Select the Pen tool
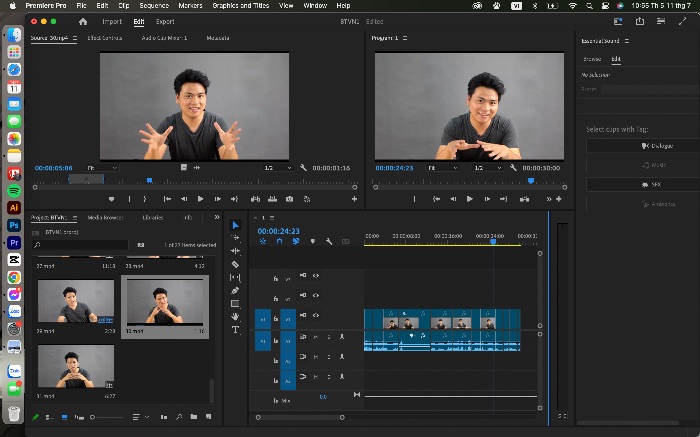This screenshot has width=700, height=437. [235, 291]
